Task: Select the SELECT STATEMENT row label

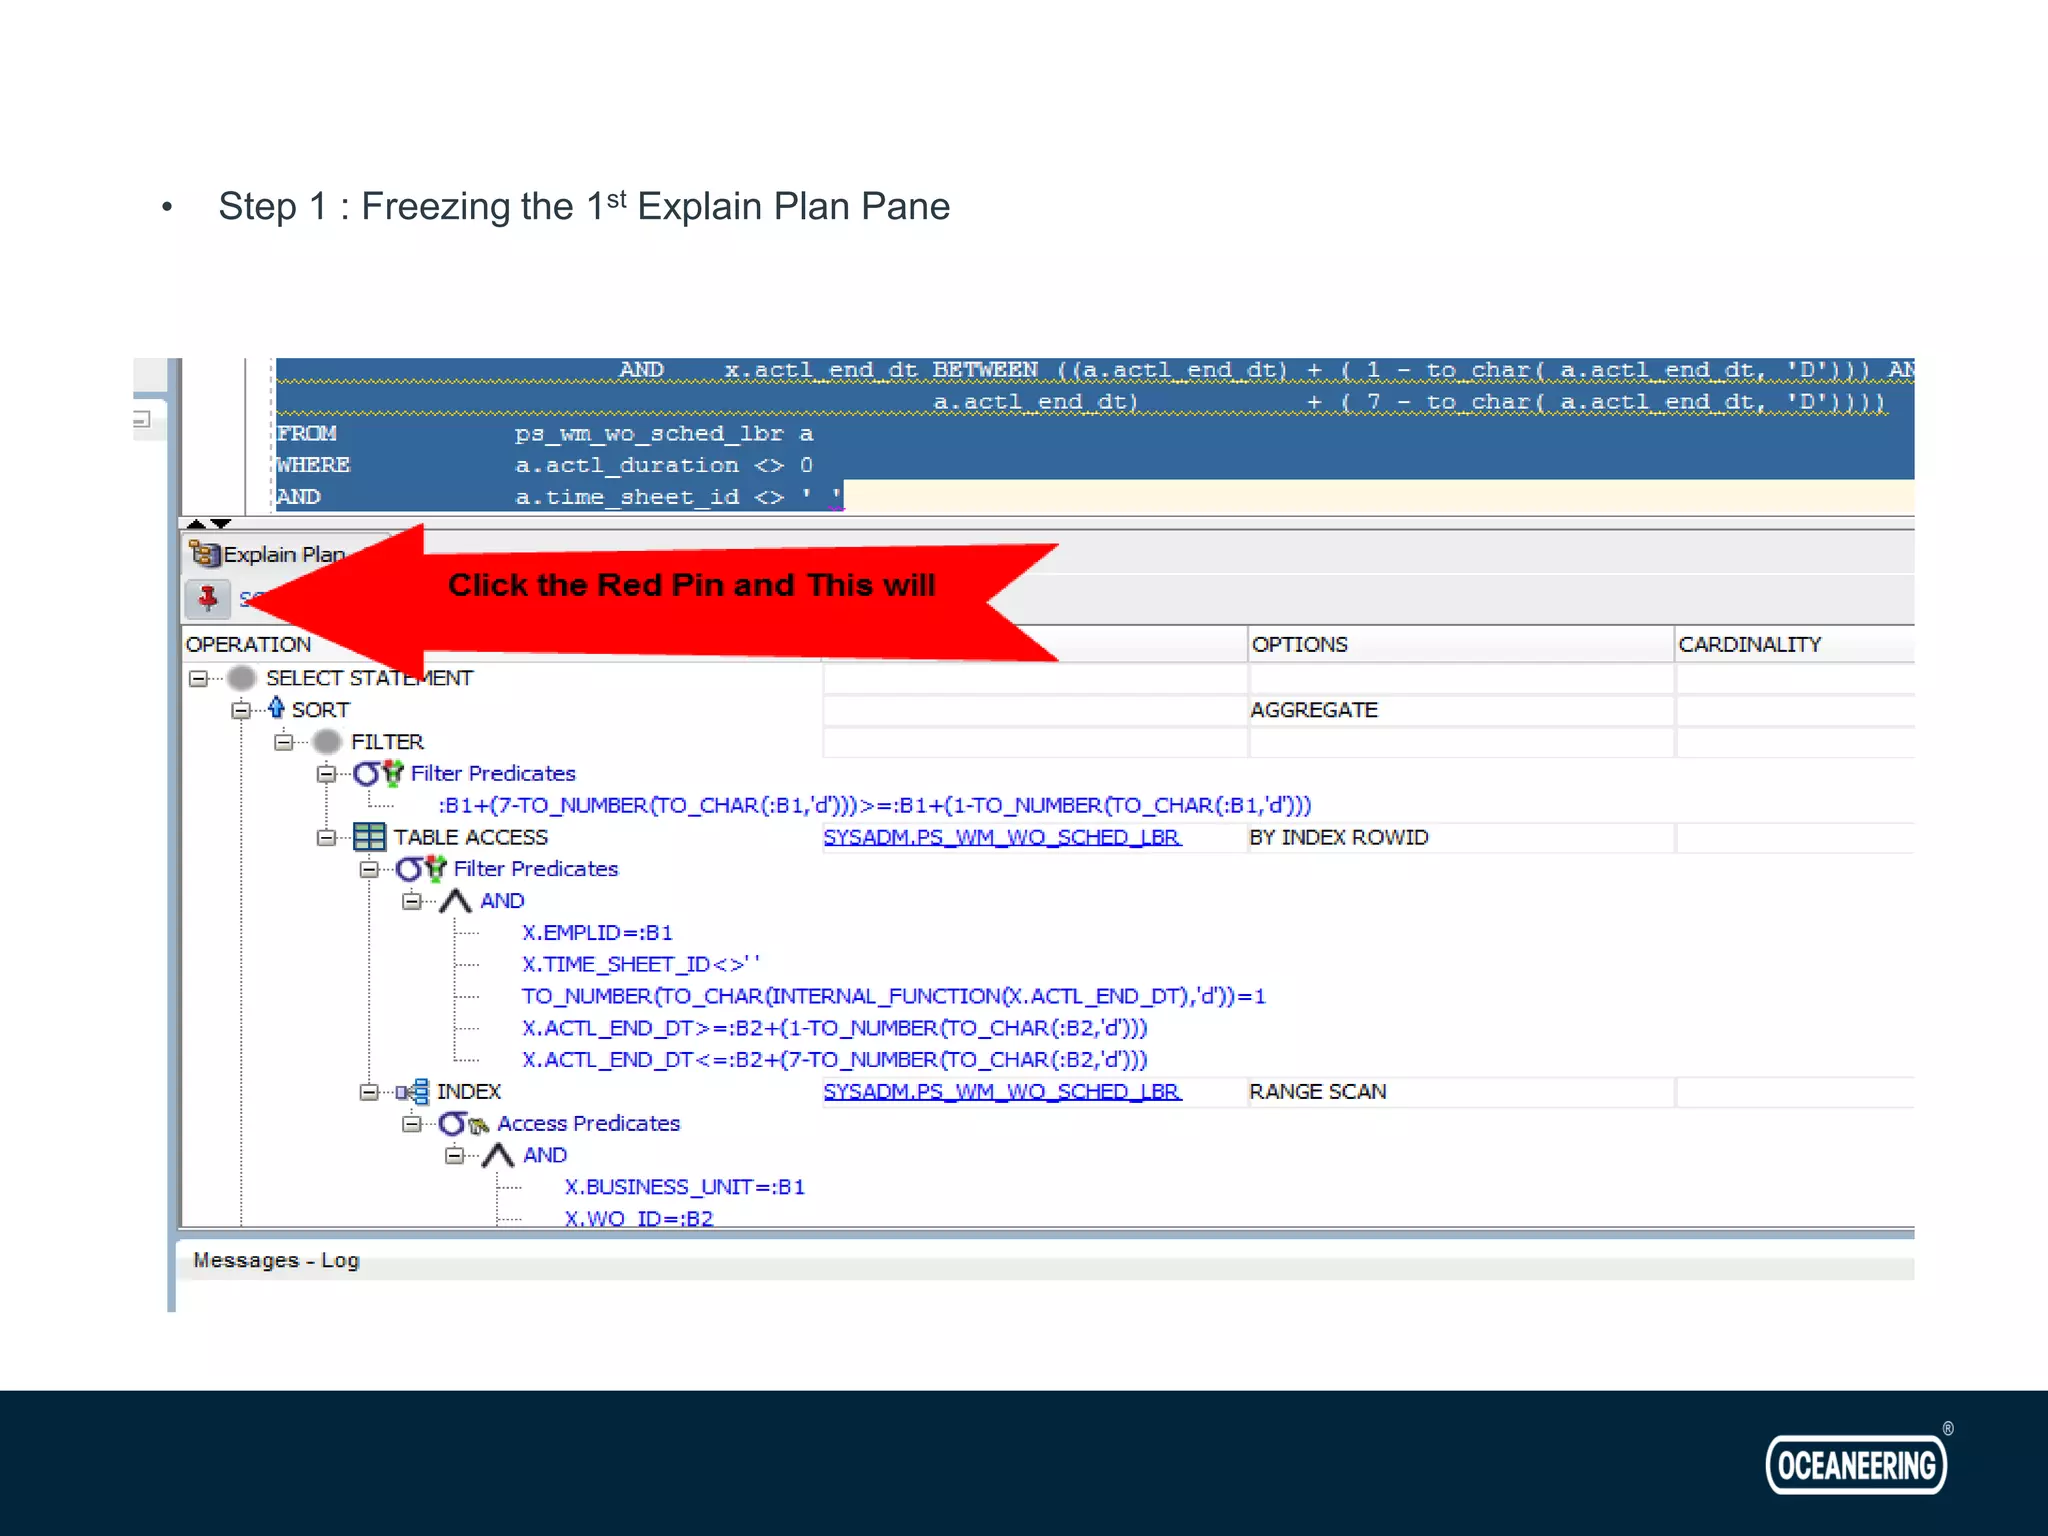Action: (x=369, y=678)
